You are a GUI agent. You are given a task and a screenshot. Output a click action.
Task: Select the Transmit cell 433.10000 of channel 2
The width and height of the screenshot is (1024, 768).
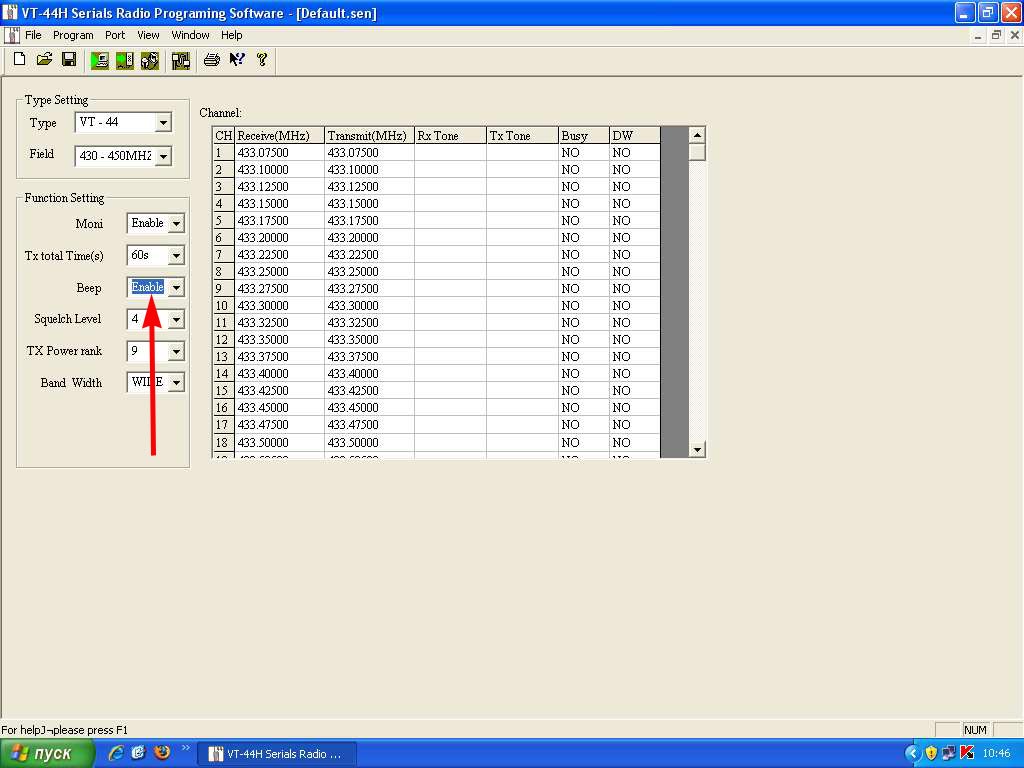370,170
